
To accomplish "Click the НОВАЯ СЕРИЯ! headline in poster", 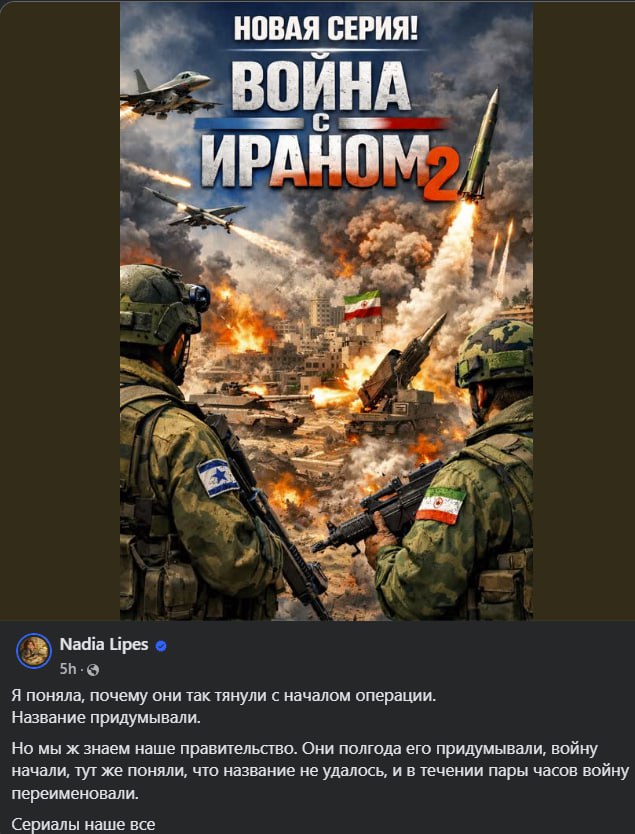I will [x=326, y=29].
